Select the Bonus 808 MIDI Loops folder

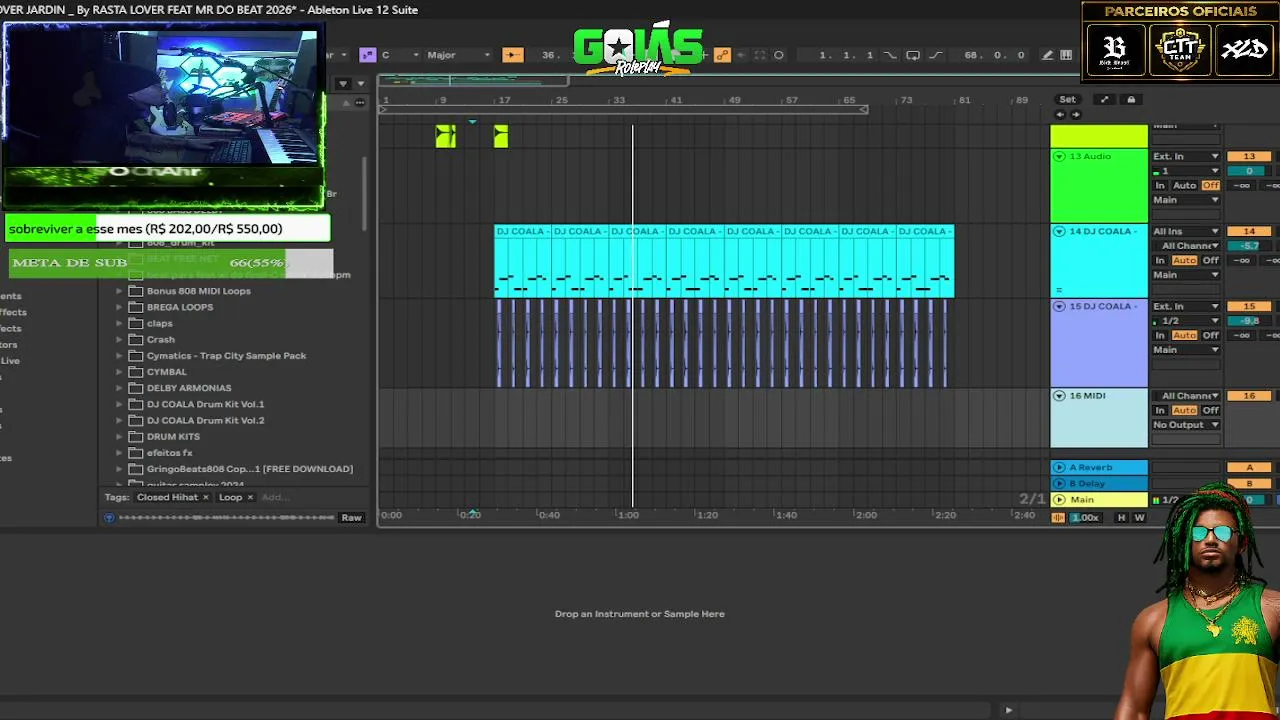(199, 291)
